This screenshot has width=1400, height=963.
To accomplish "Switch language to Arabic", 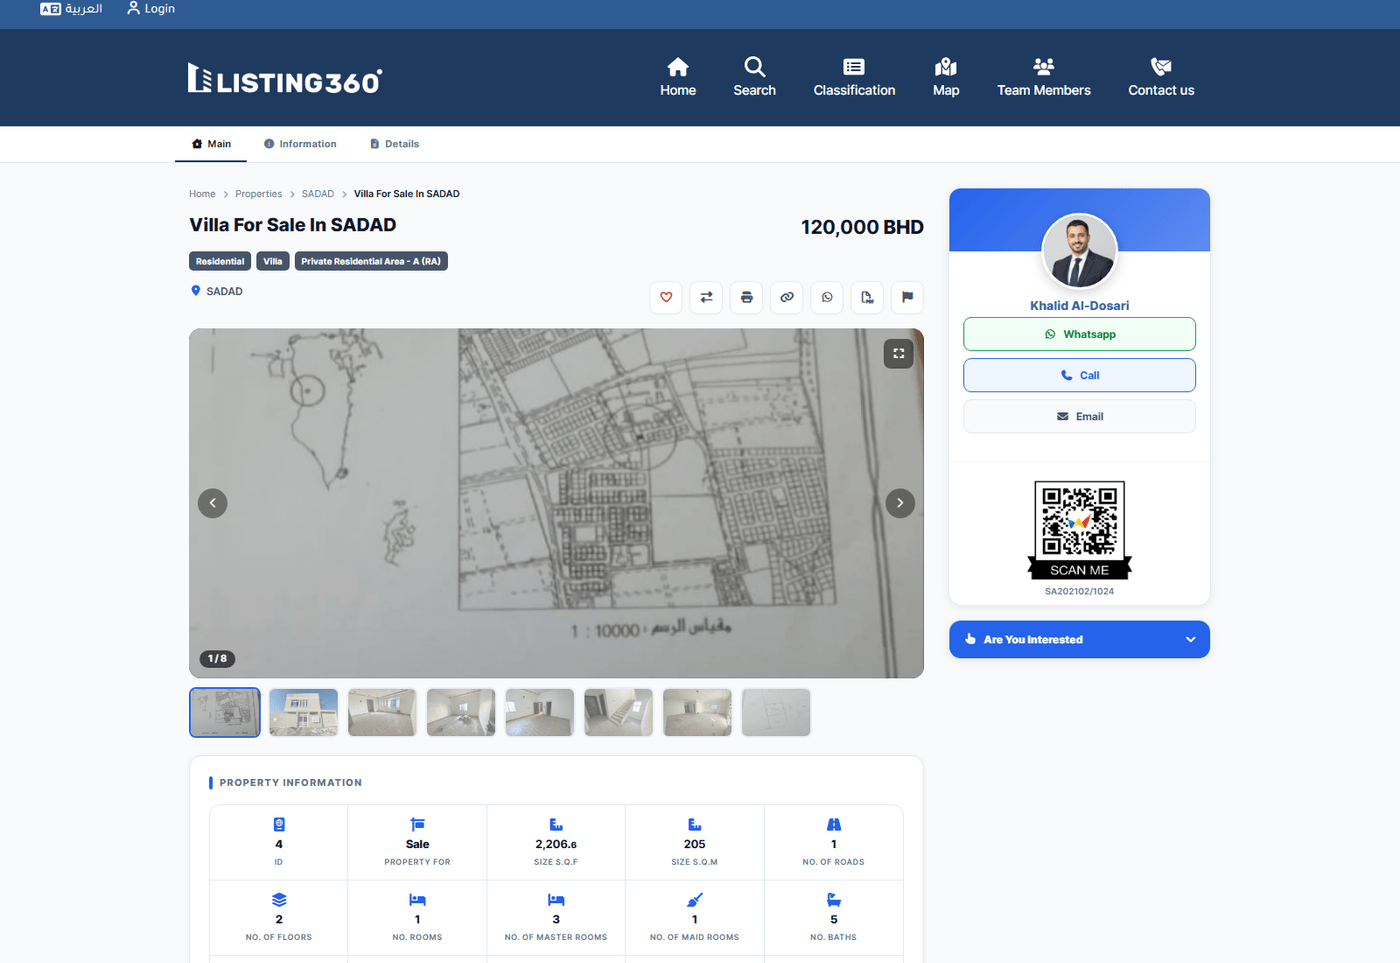I will point(71,9).
